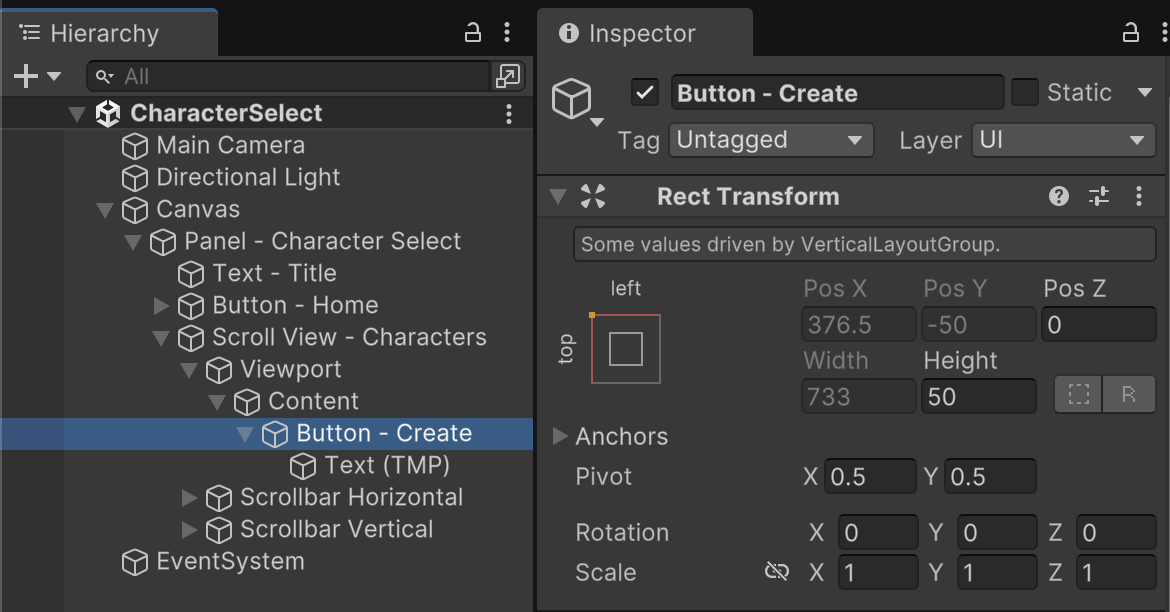Select the Inspector tab

(642, 33)
